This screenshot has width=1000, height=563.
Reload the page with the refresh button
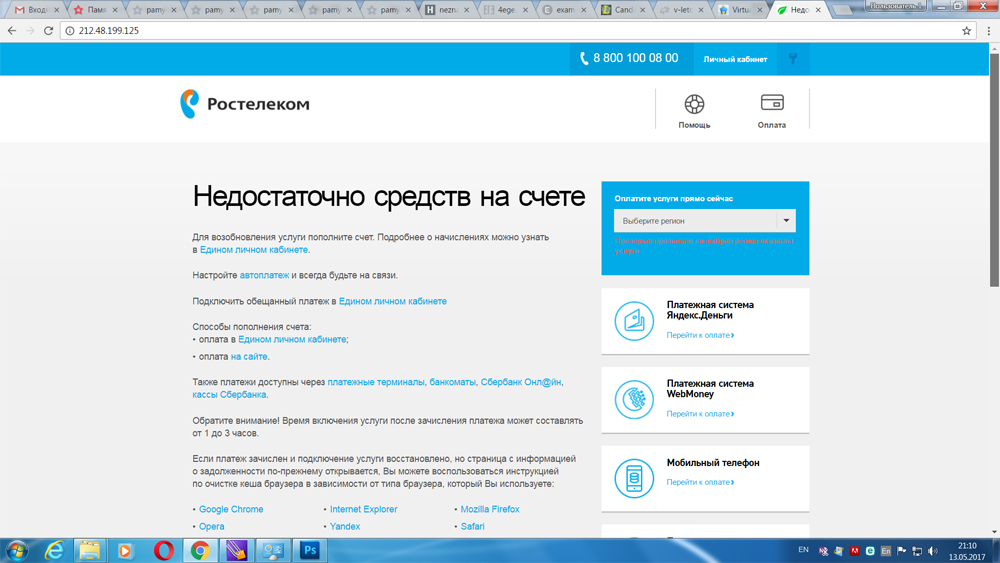click(48, 31)
